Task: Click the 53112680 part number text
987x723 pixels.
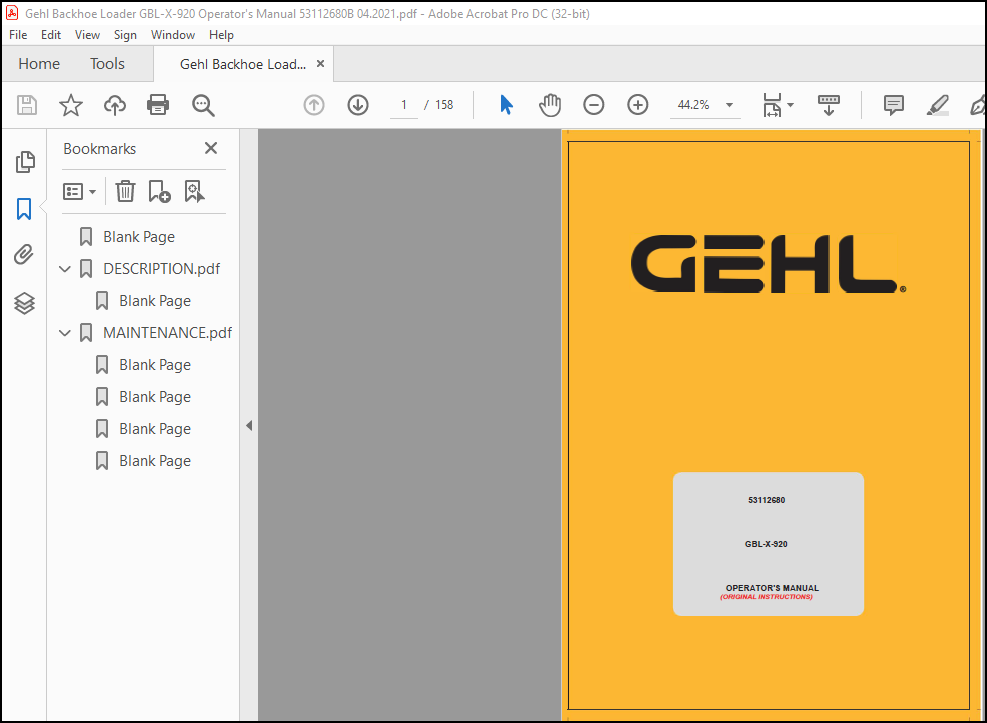Action: click(766, 500)
